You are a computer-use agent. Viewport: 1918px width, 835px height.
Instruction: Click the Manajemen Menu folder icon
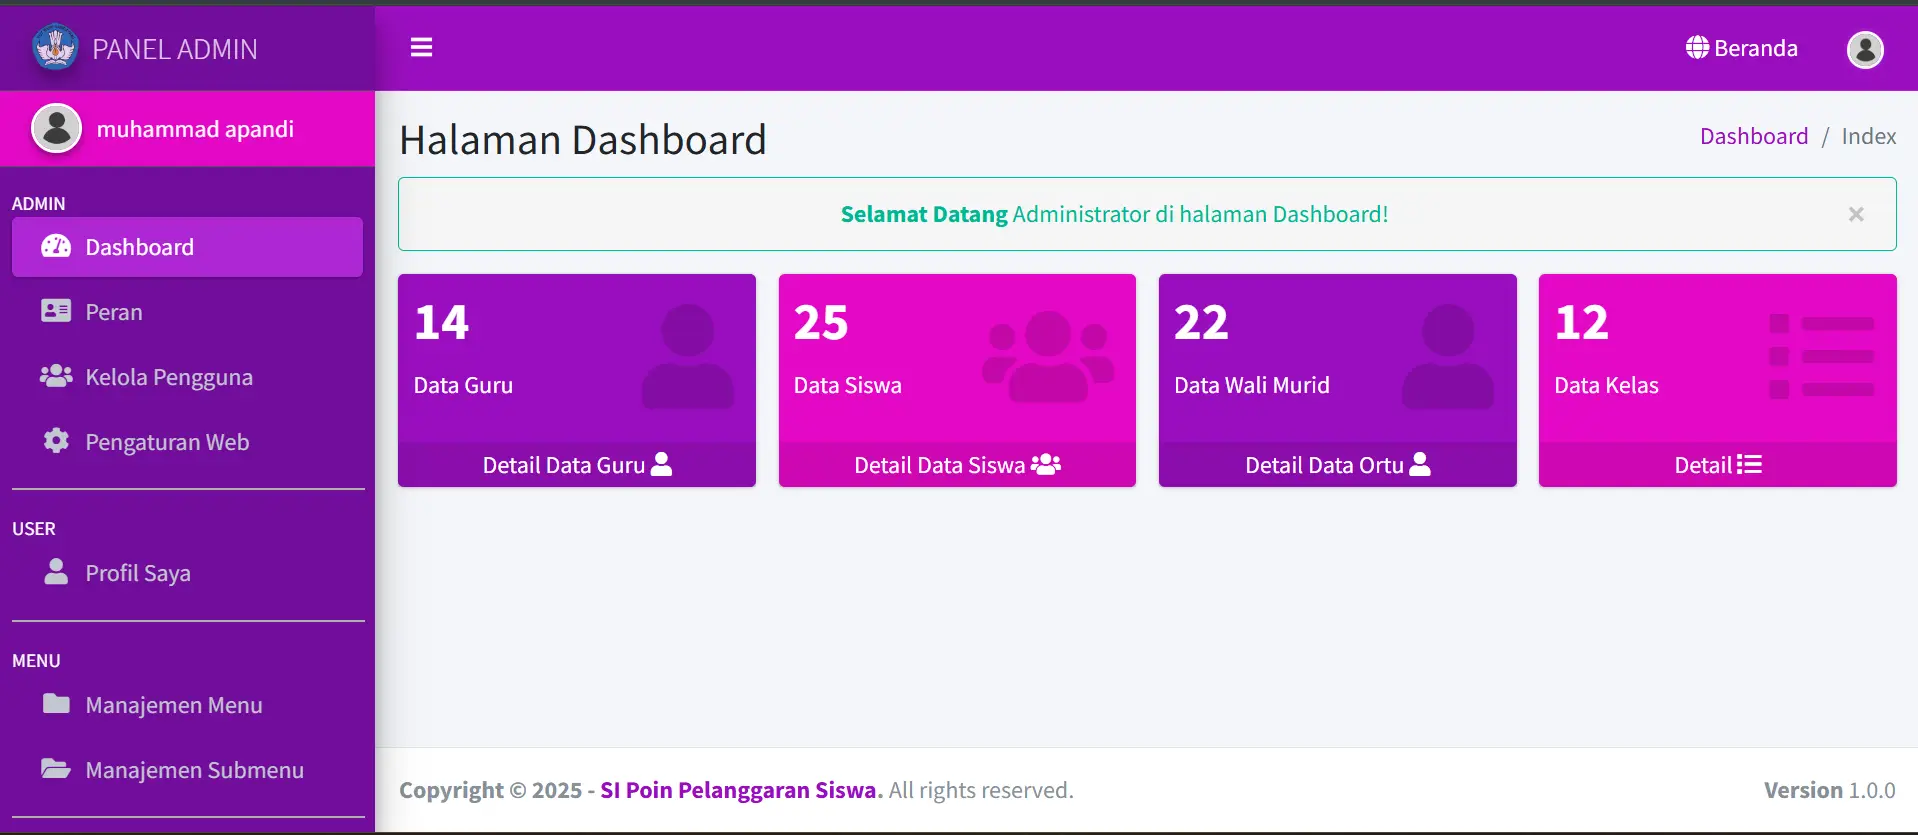[56, 704]
